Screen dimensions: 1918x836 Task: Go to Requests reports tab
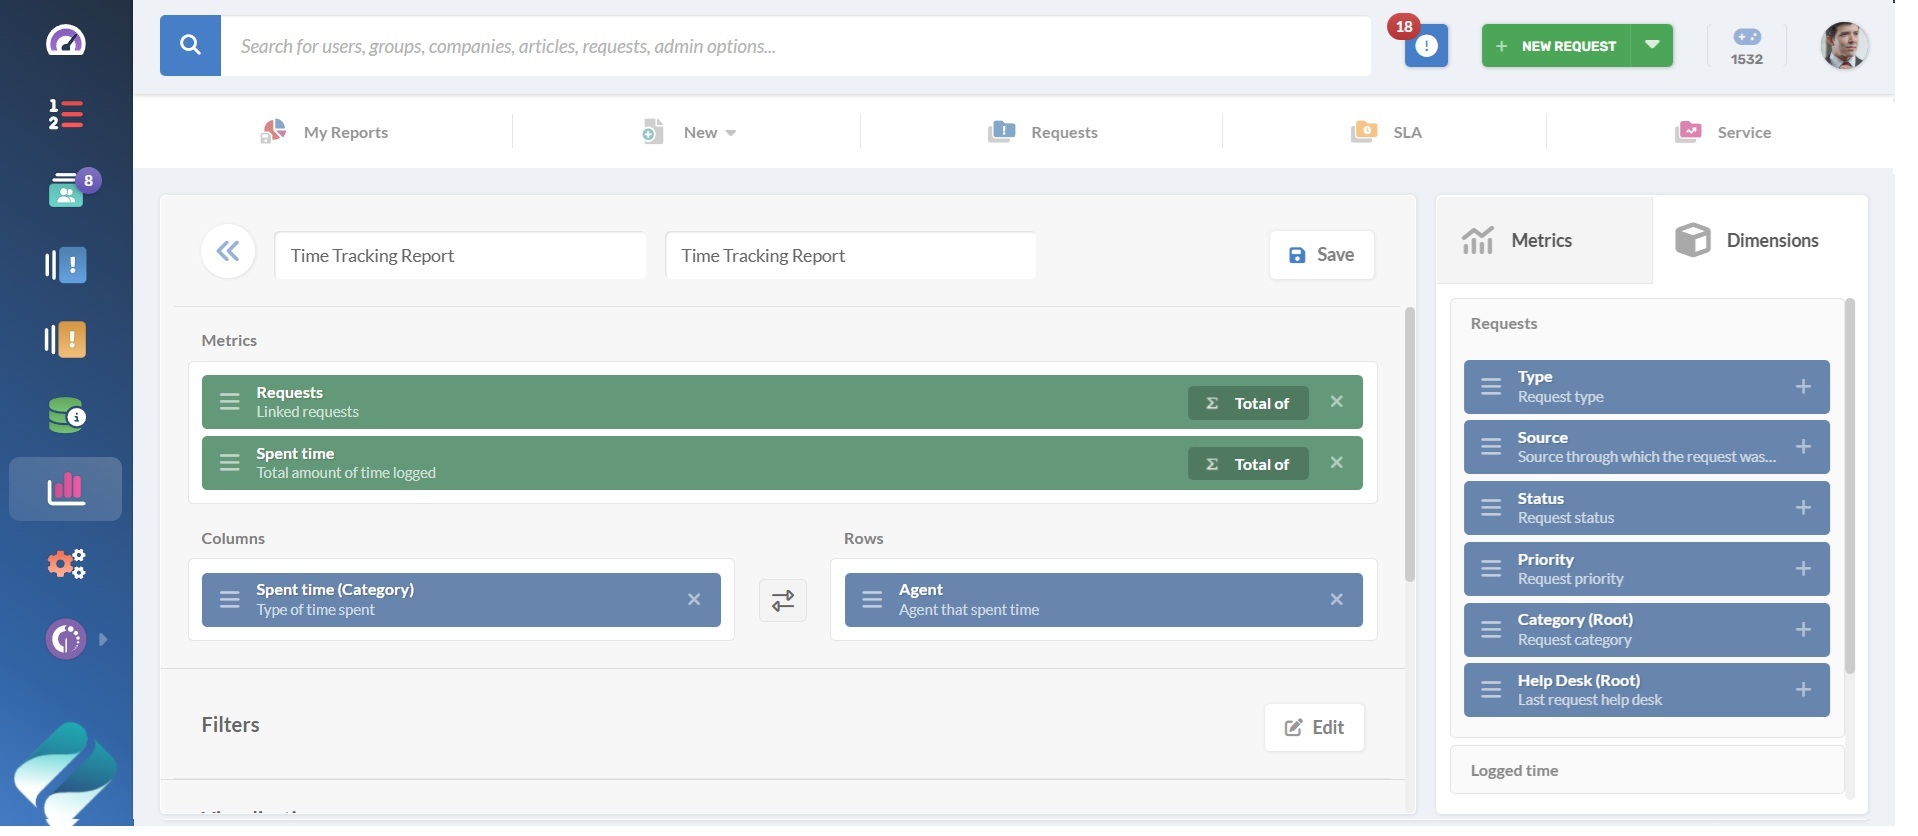1043,132
